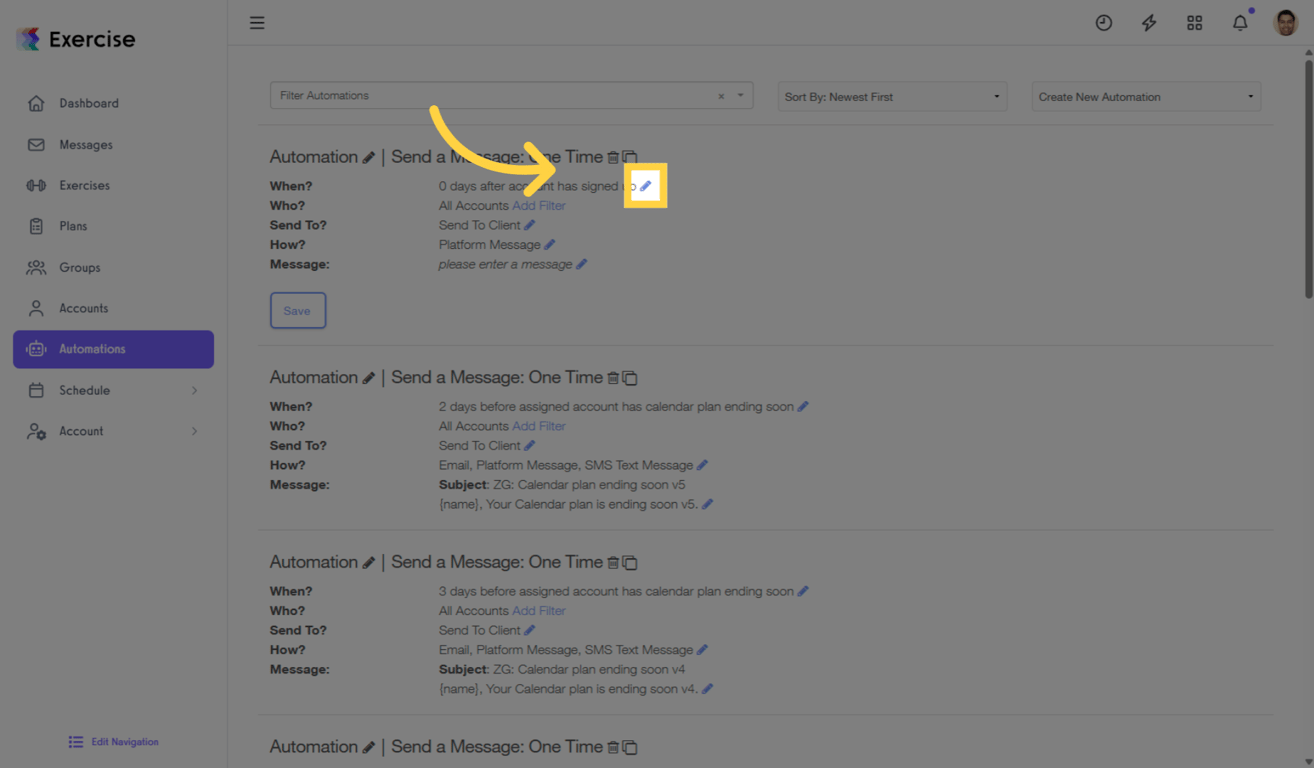Open Create New Automation dropdown

[1146, 97]
